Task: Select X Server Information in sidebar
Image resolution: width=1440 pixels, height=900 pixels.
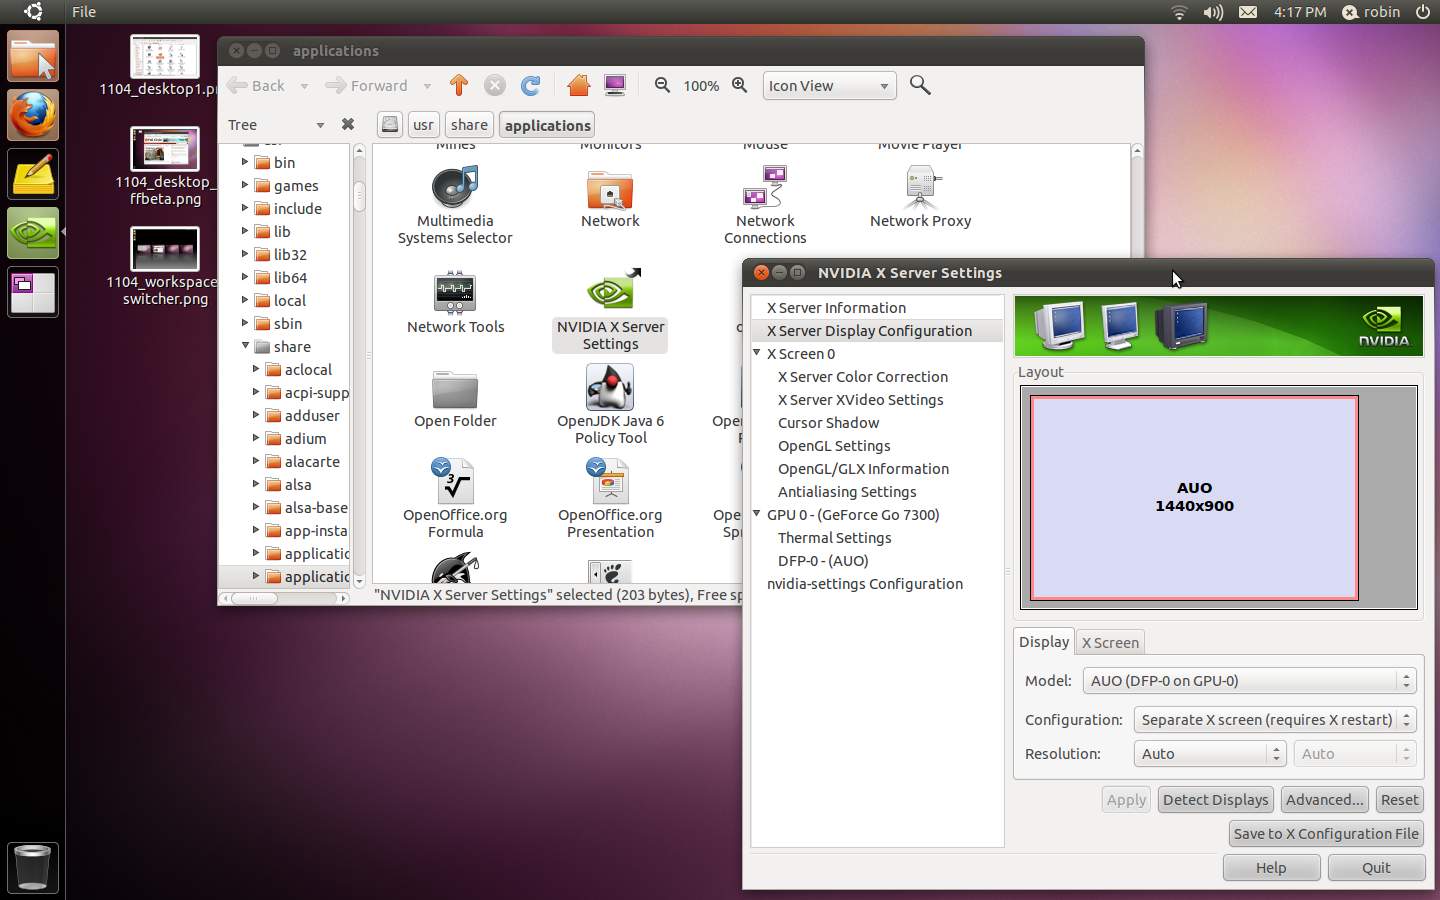Action: (x=836, y=308)
